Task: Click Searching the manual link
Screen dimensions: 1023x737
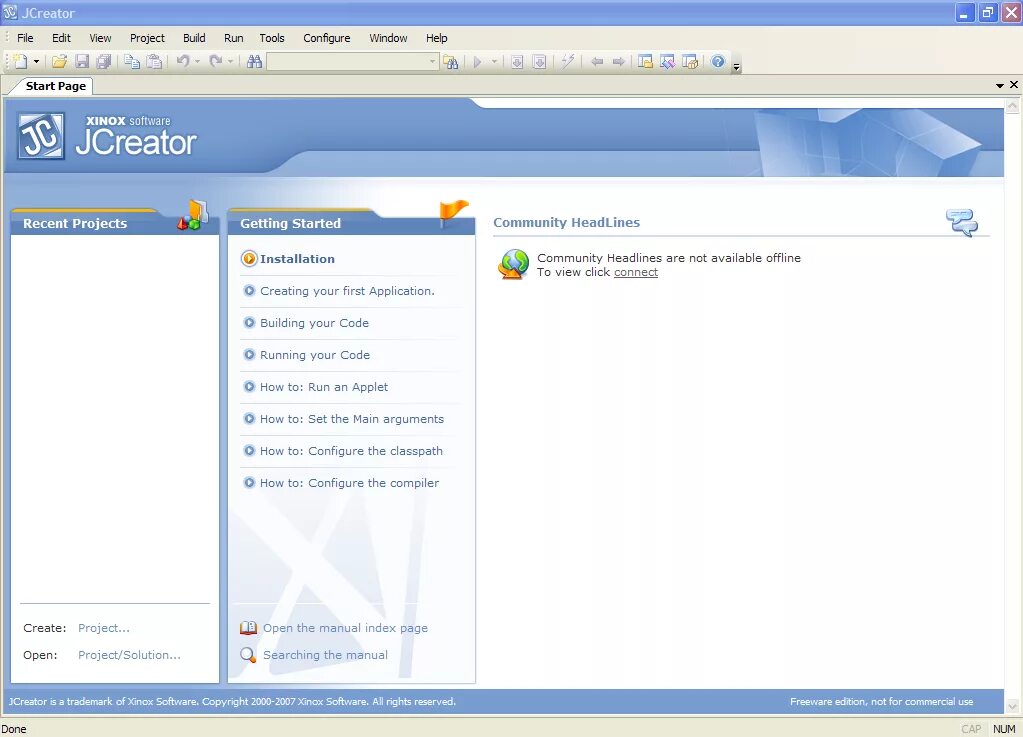Action: click(325, 655)
